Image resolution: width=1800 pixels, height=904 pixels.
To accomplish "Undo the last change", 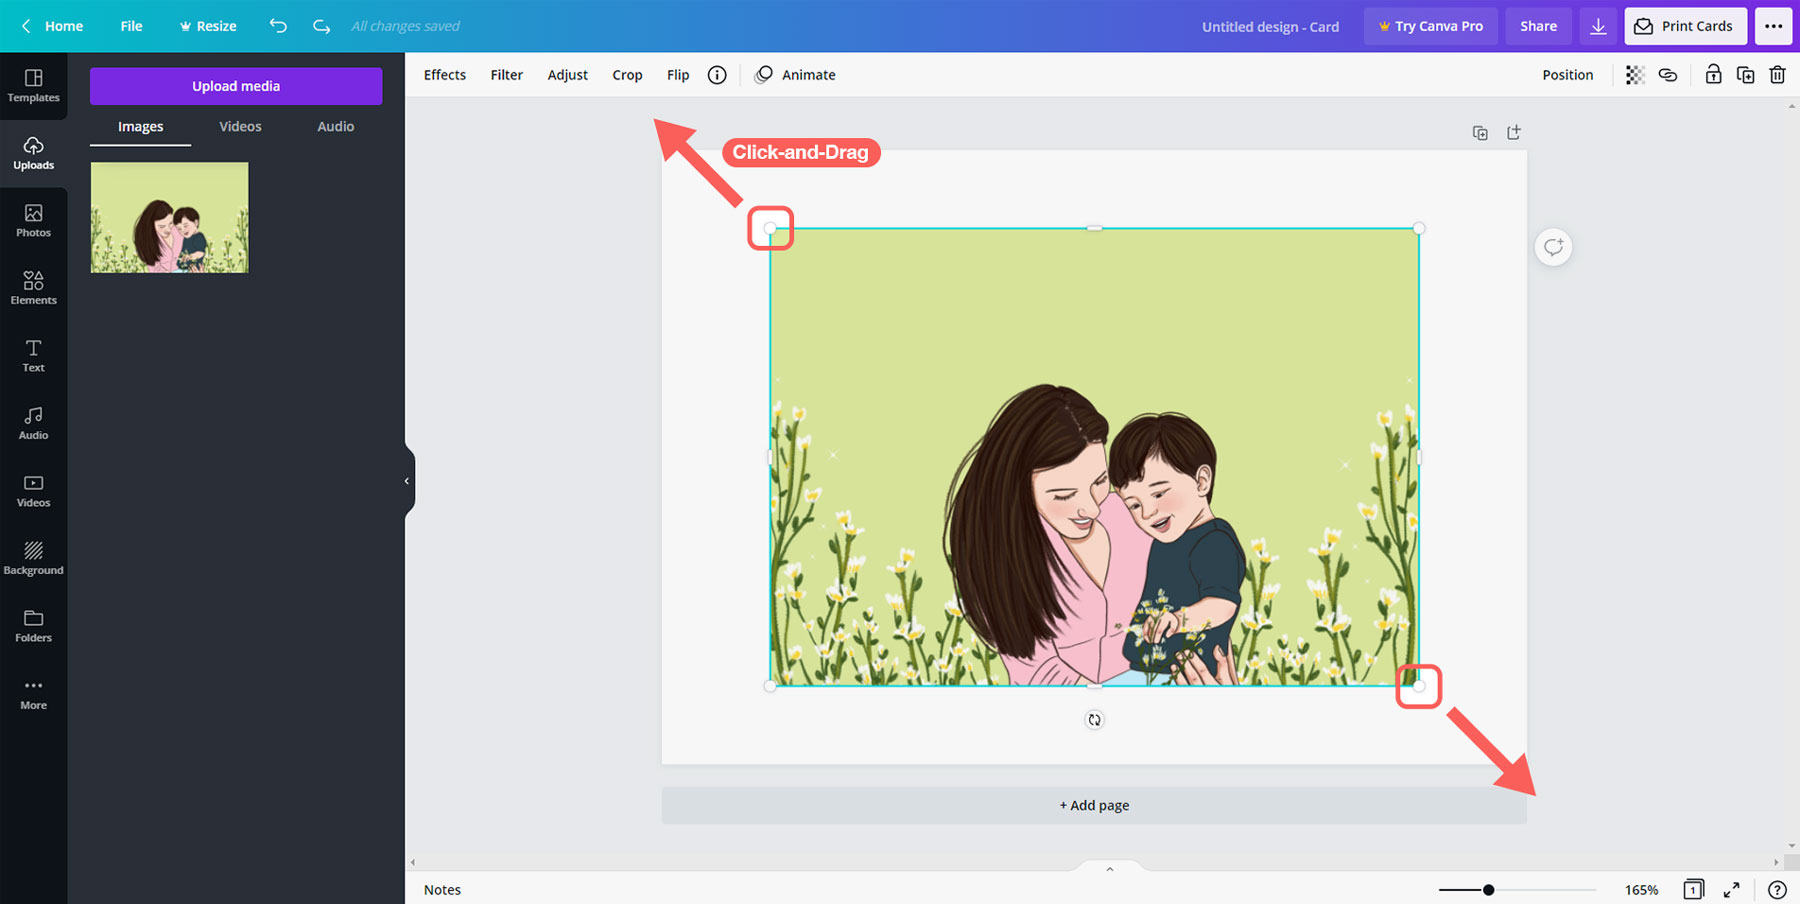I will pyautogui.click(x=278, y=26).
